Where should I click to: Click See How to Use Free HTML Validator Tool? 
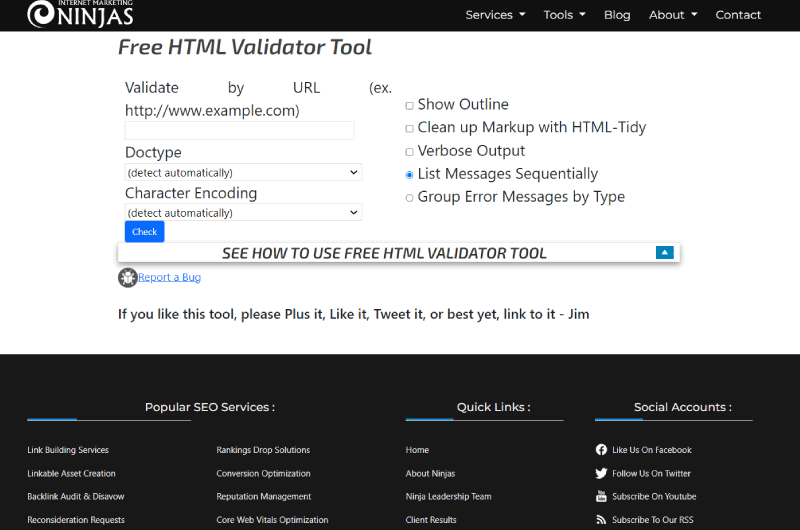click(x=384, y=253)
